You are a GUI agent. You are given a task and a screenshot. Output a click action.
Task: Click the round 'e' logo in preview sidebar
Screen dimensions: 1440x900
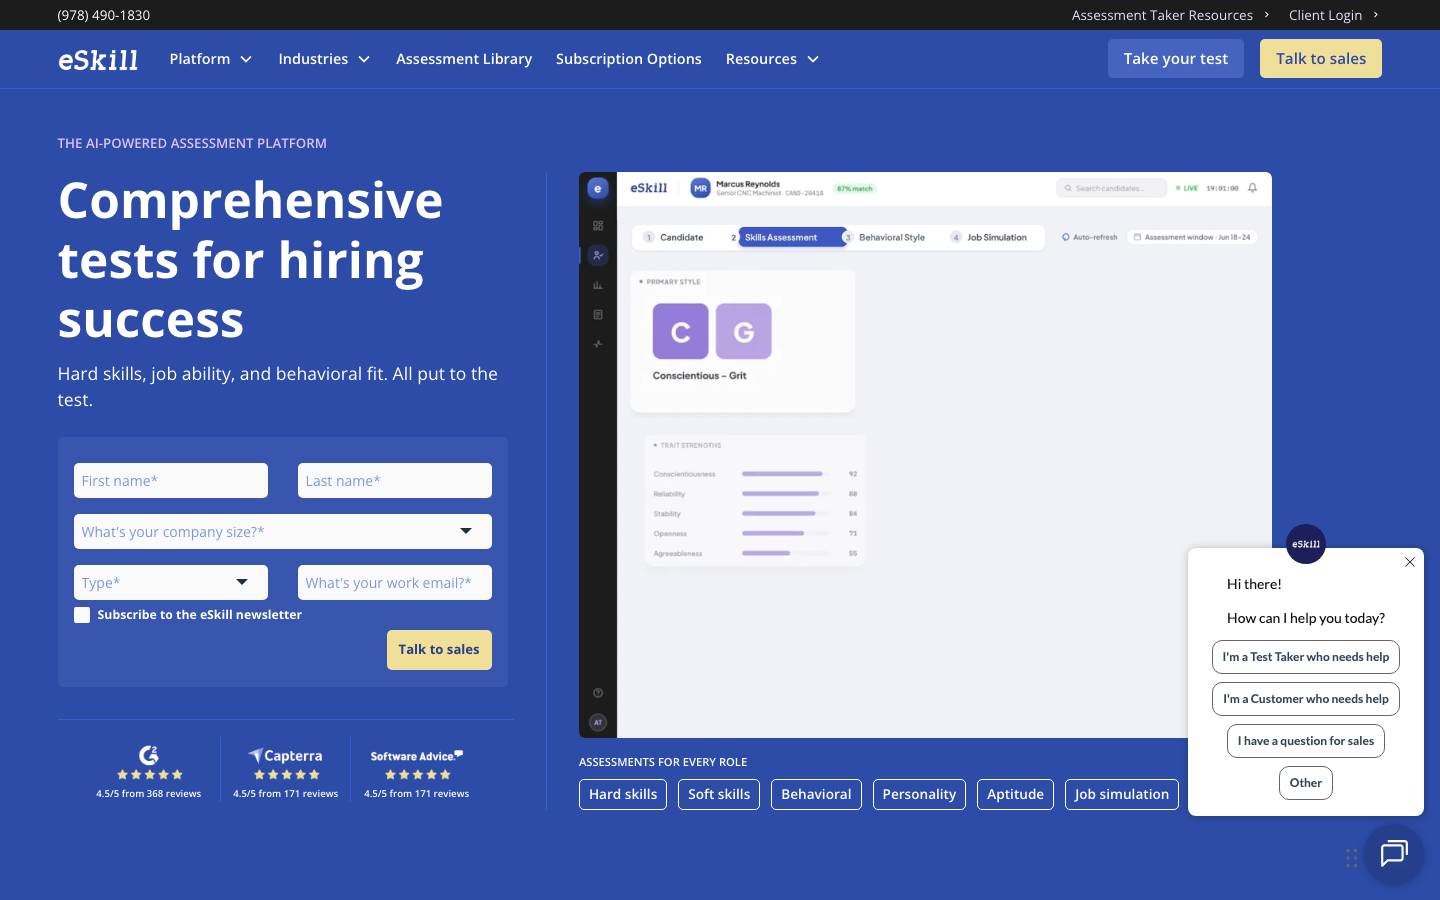click(598, 188)
